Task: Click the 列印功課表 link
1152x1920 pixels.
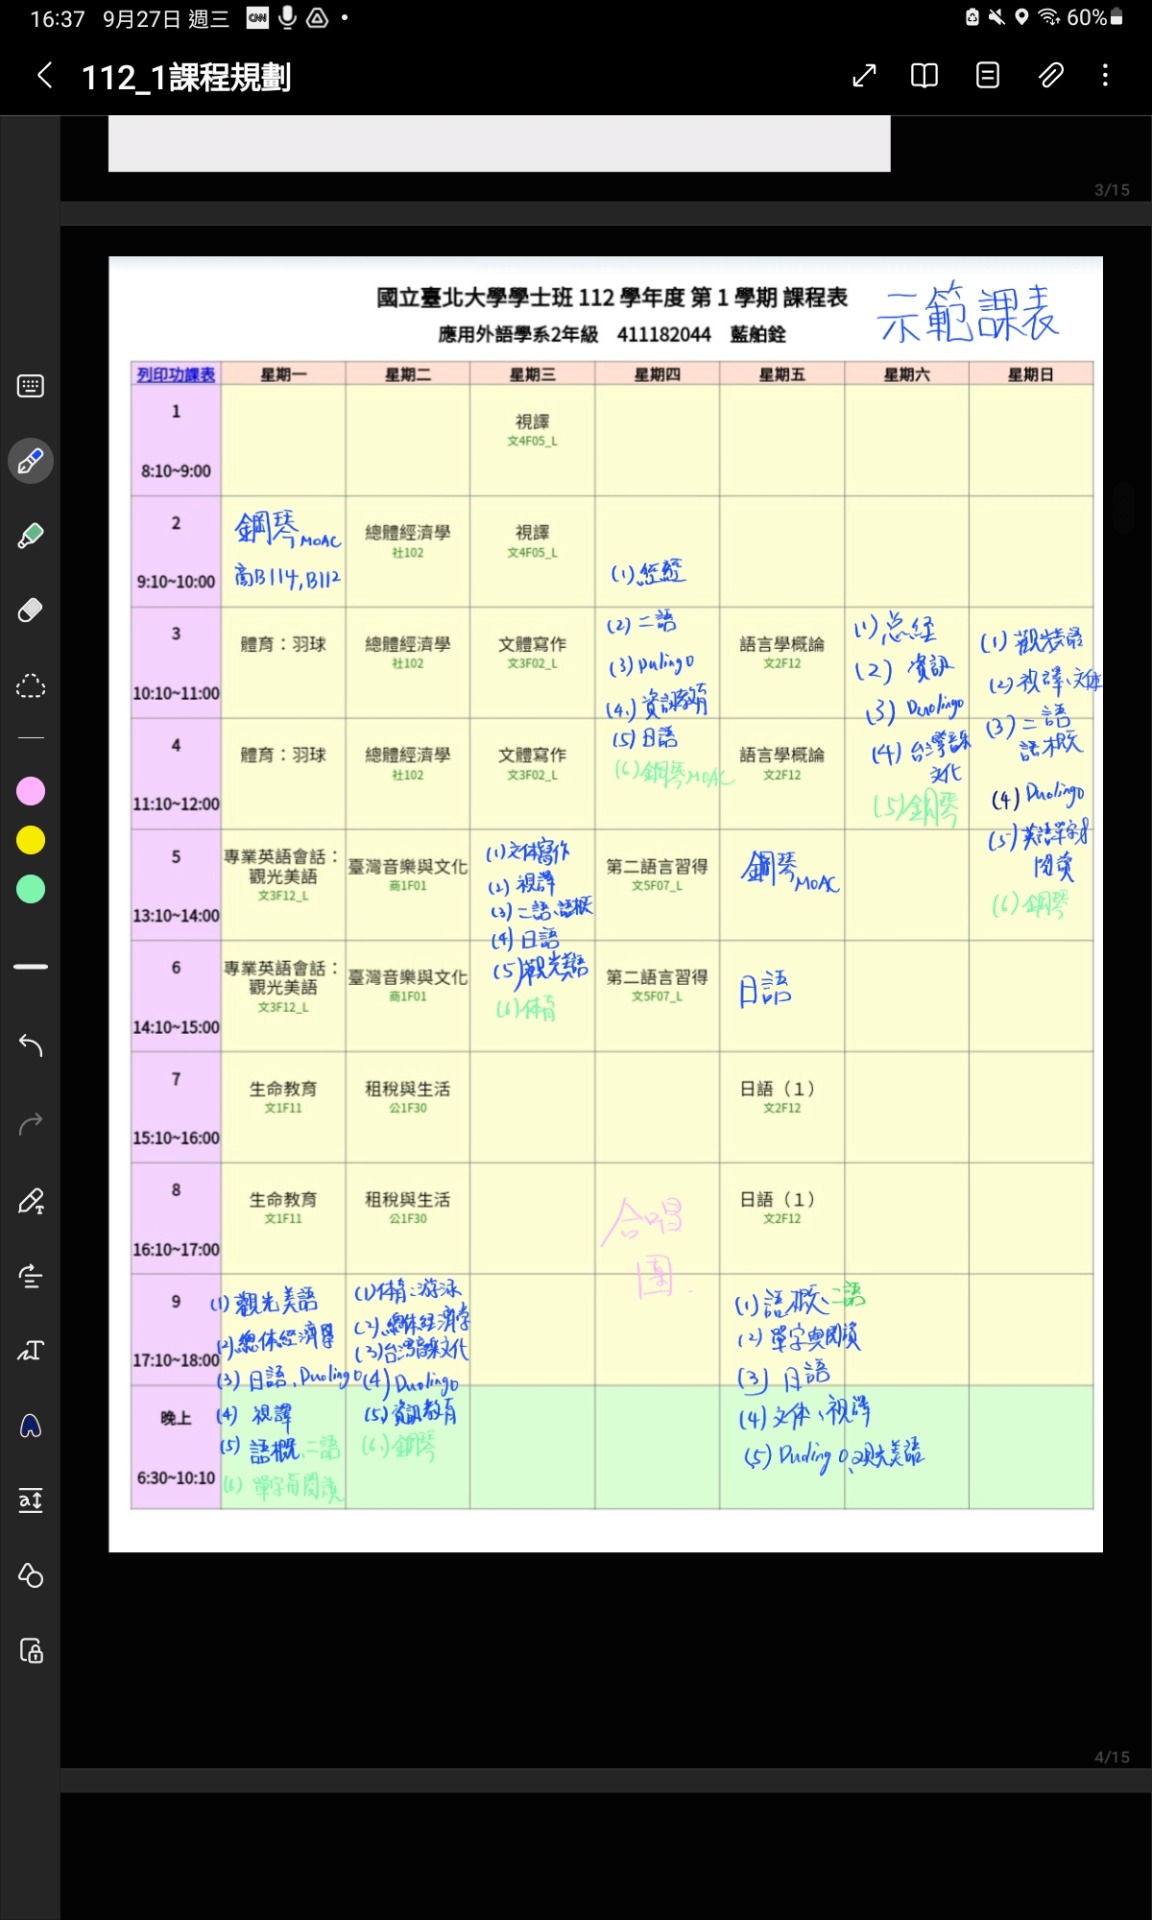Action: pos(176,375)
